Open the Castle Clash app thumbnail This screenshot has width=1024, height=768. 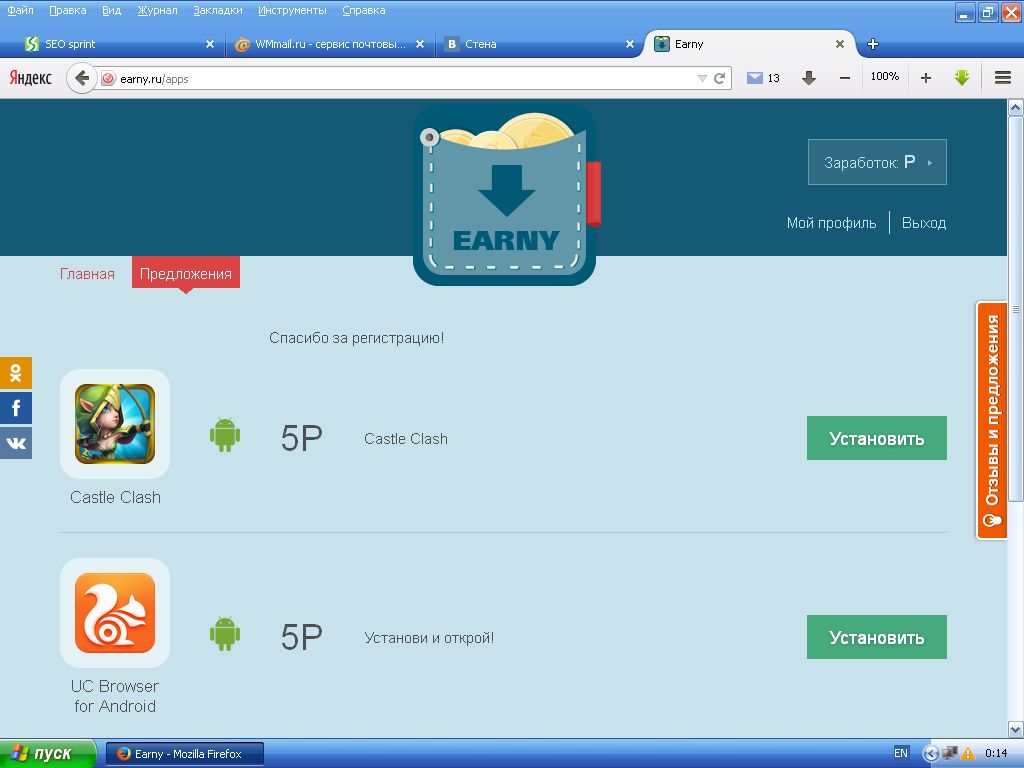tap(115, 424)
